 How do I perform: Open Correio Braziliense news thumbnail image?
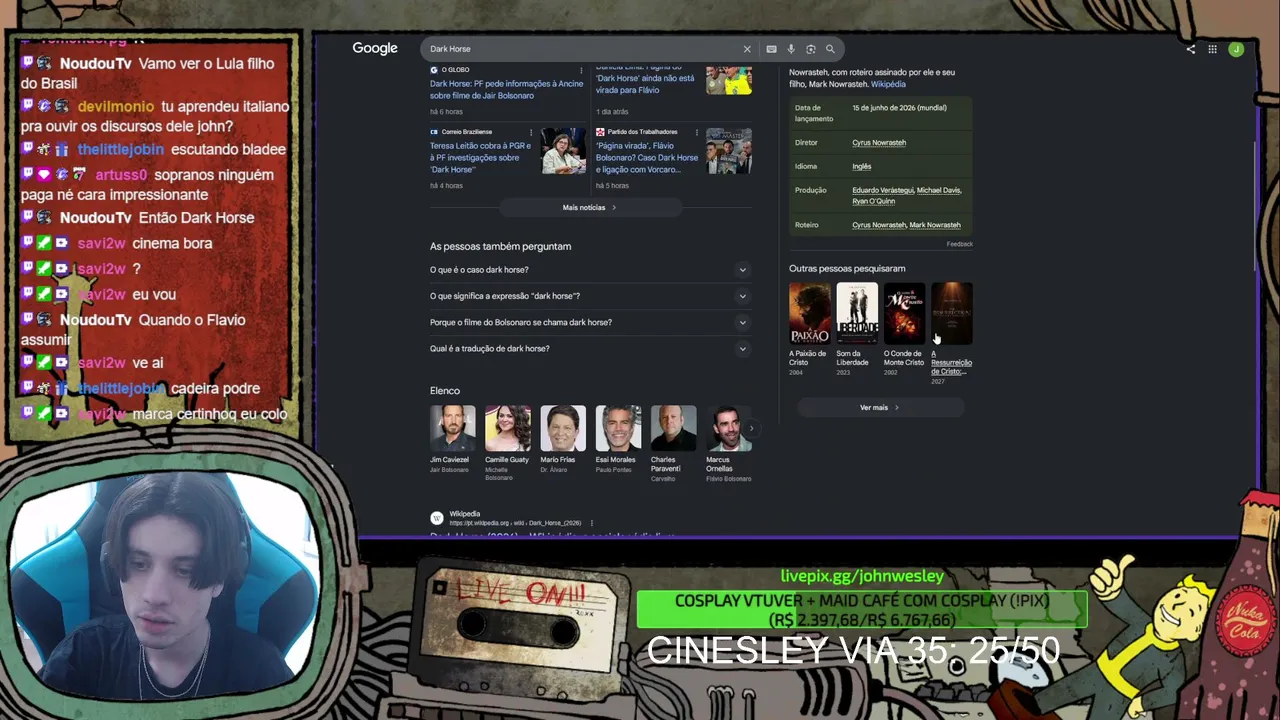[x=563, y=150]
